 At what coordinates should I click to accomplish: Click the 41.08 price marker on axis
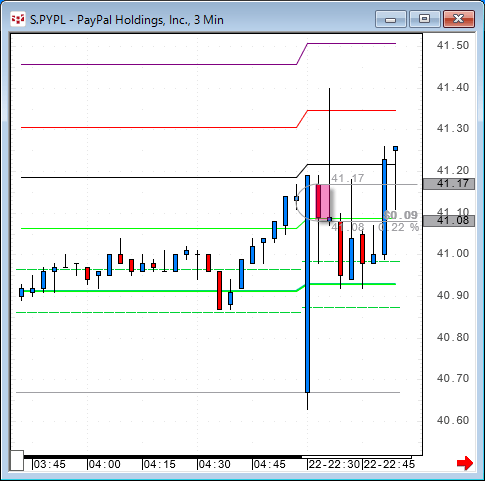[449, 221]
